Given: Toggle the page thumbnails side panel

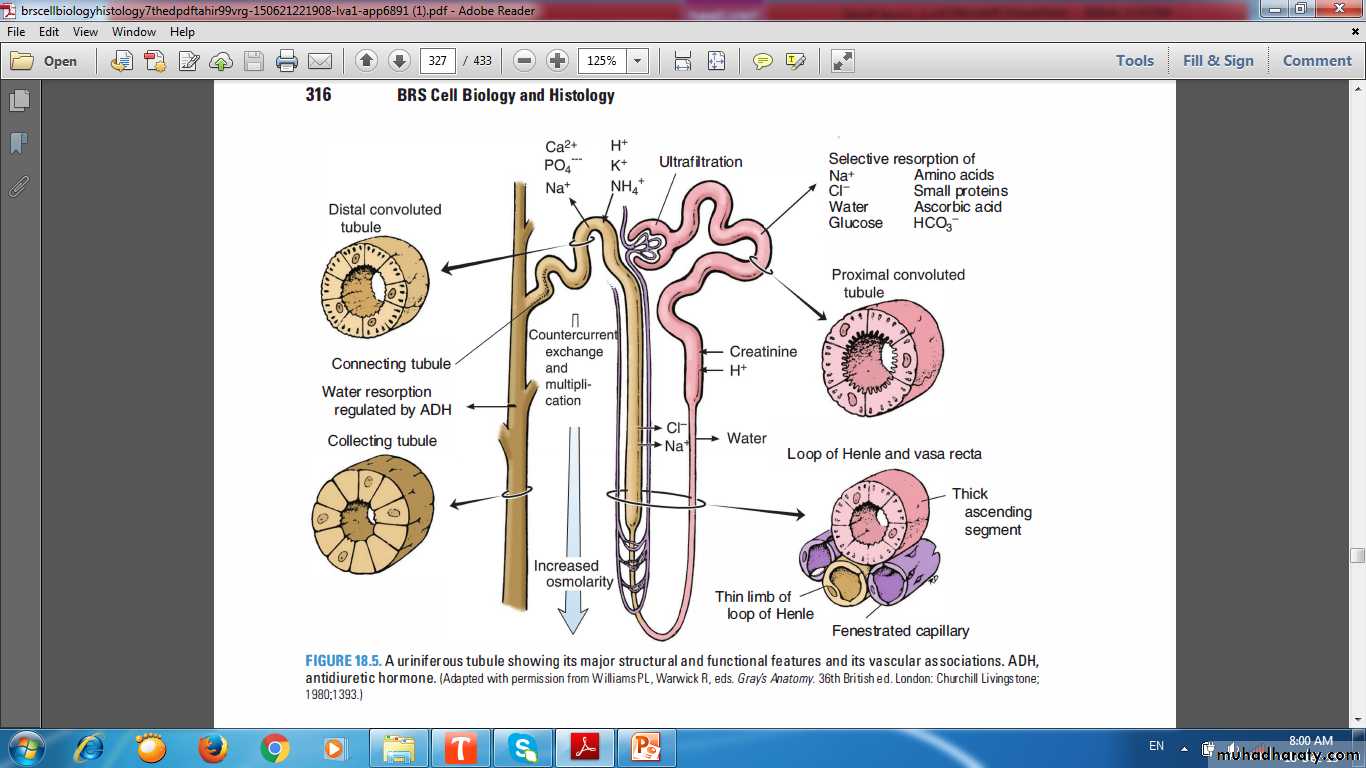Looking at the screenshot, I should [19, 101].
